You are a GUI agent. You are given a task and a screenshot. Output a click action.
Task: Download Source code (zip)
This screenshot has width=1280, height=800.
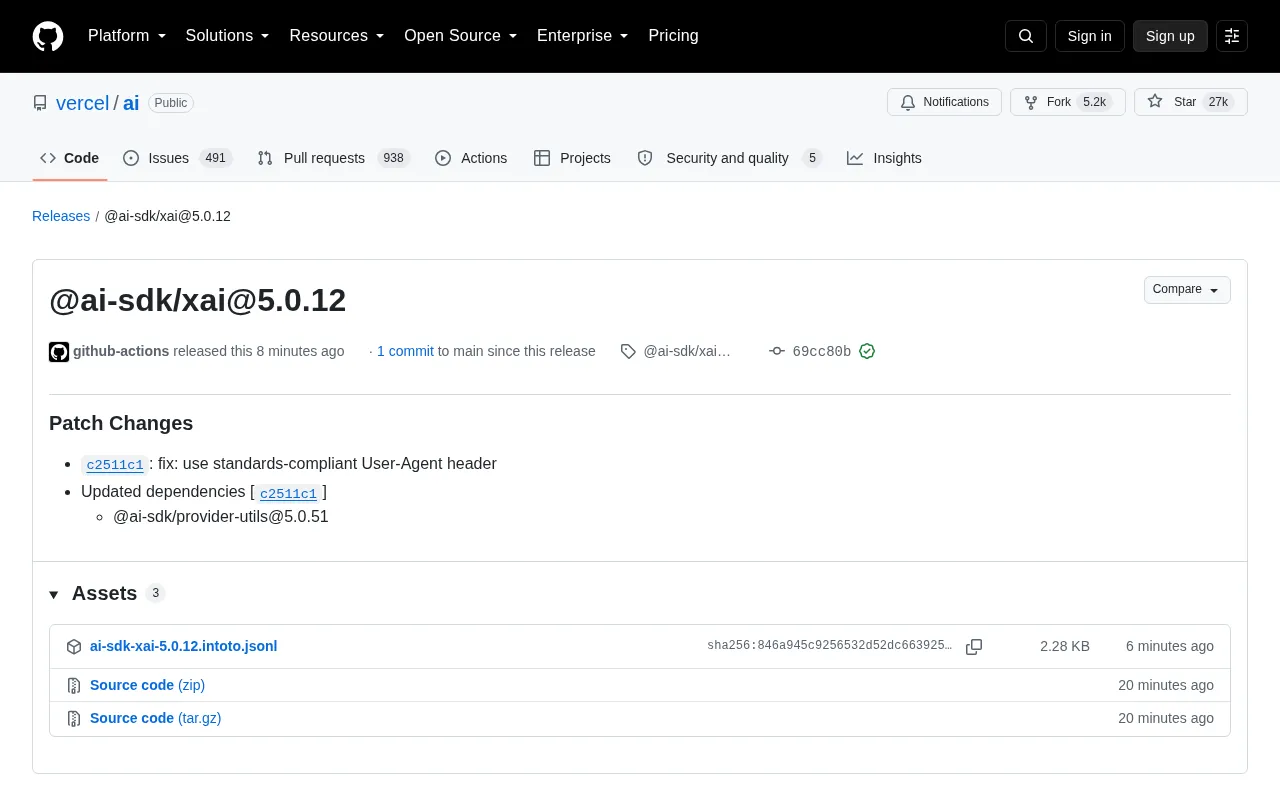[x=147, y=685]
